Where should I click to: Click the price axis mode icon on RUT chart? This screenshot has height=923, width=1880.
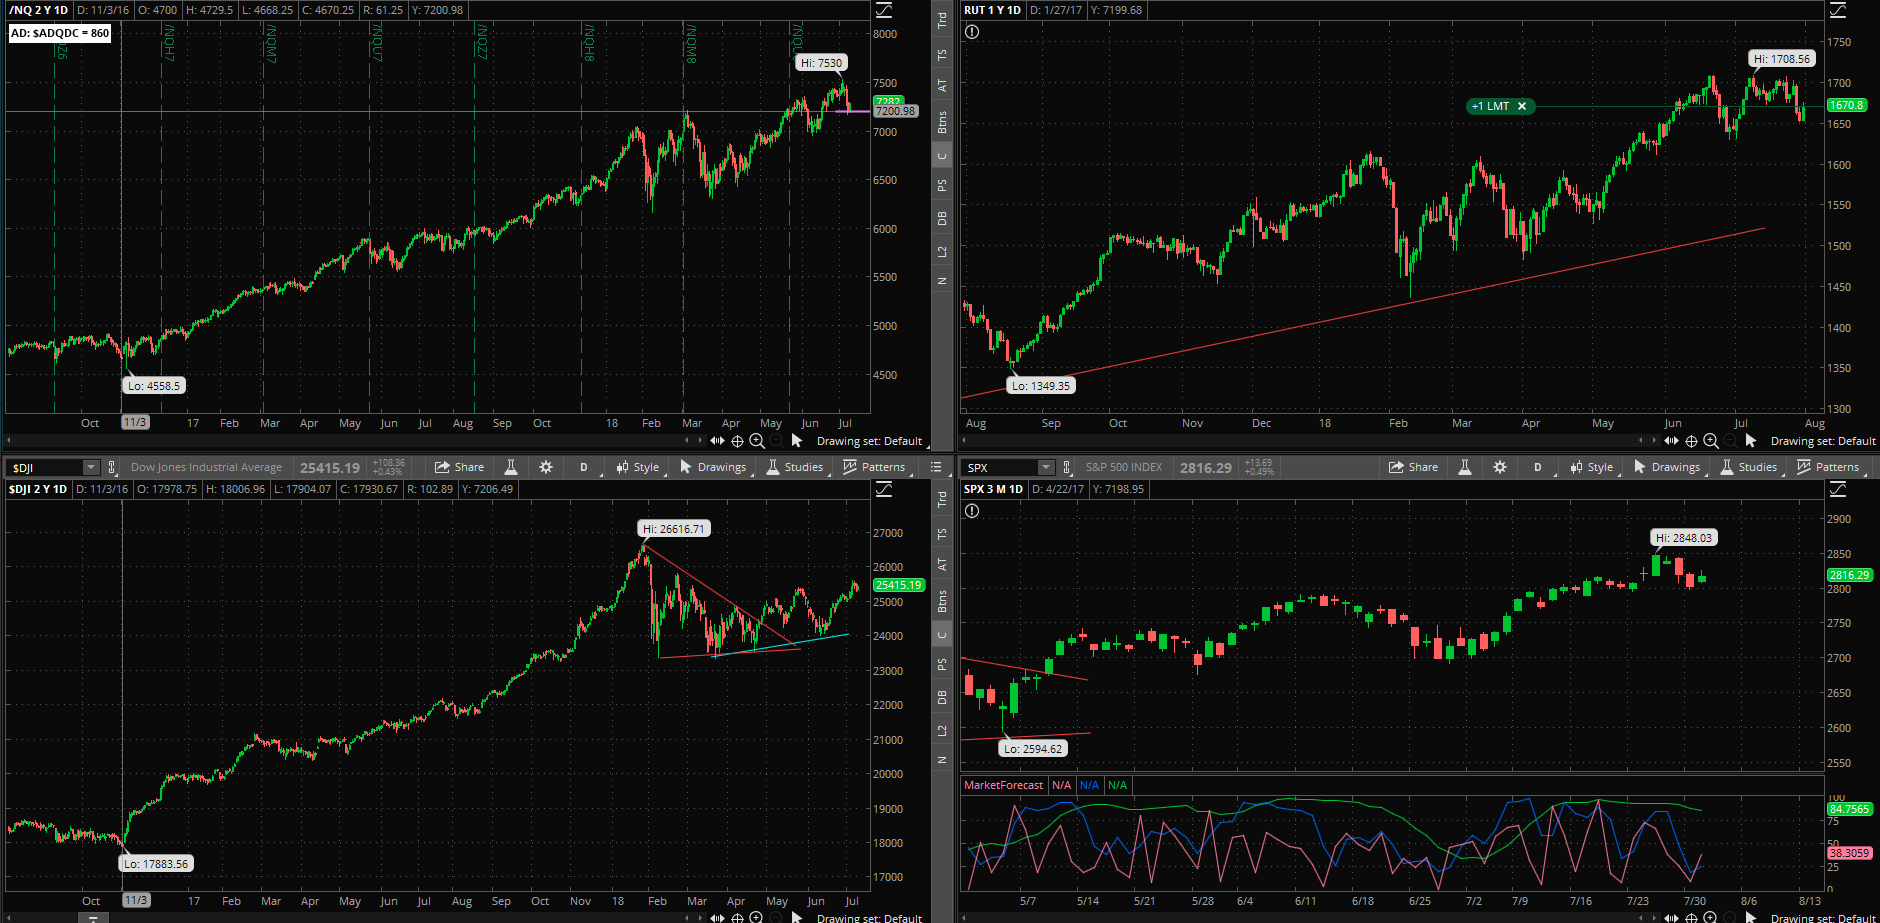tap(1838, 11)
